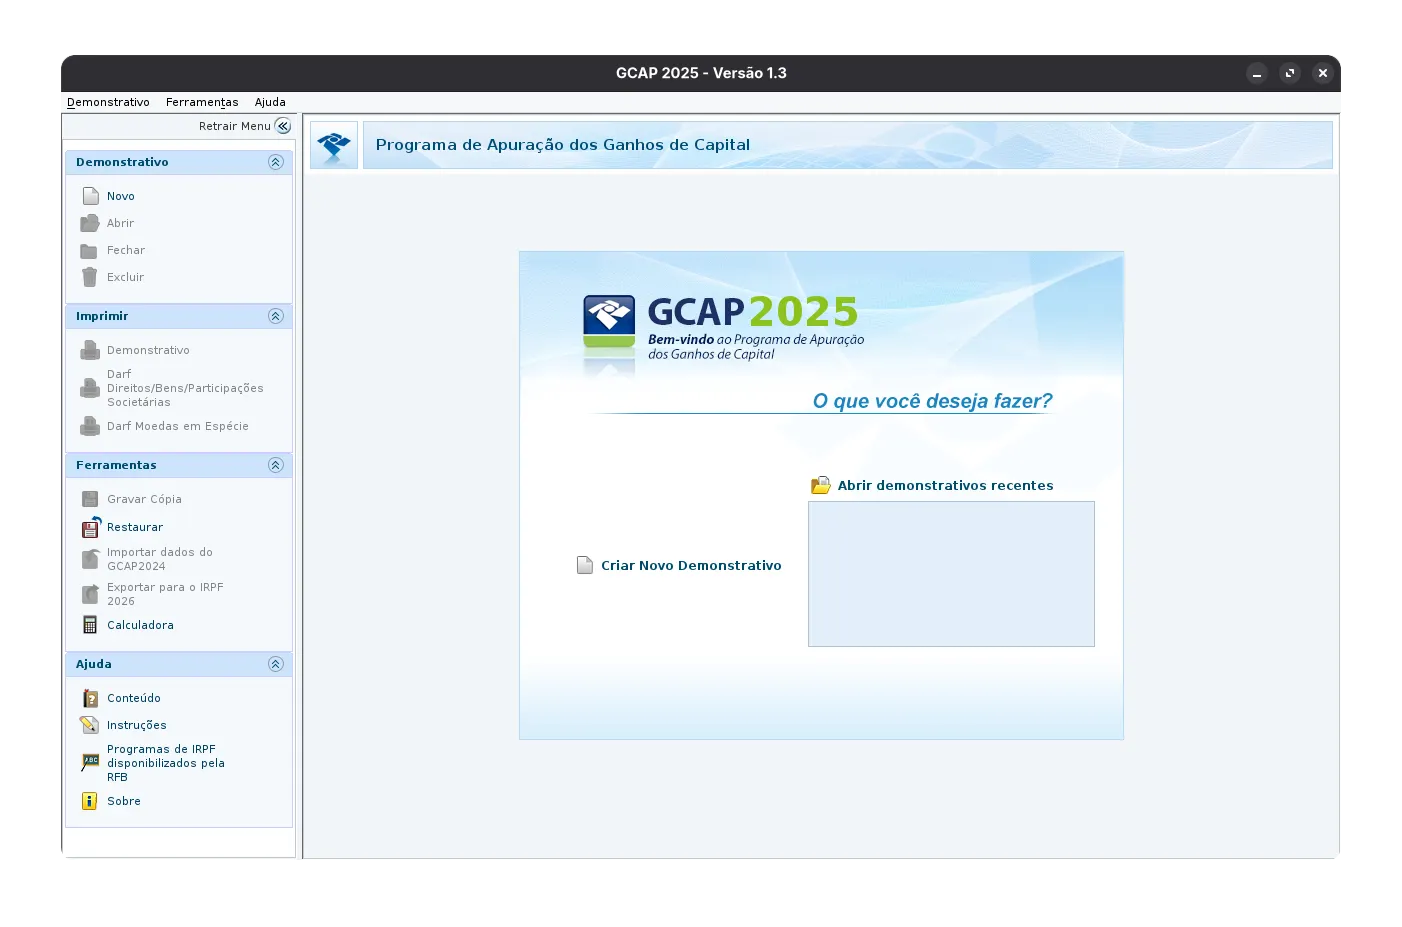Image resolution: width=1402 pixels, height=927 pixels.
Task: Collapse the Ajuda sidebar section
Action: coord(276,664)
